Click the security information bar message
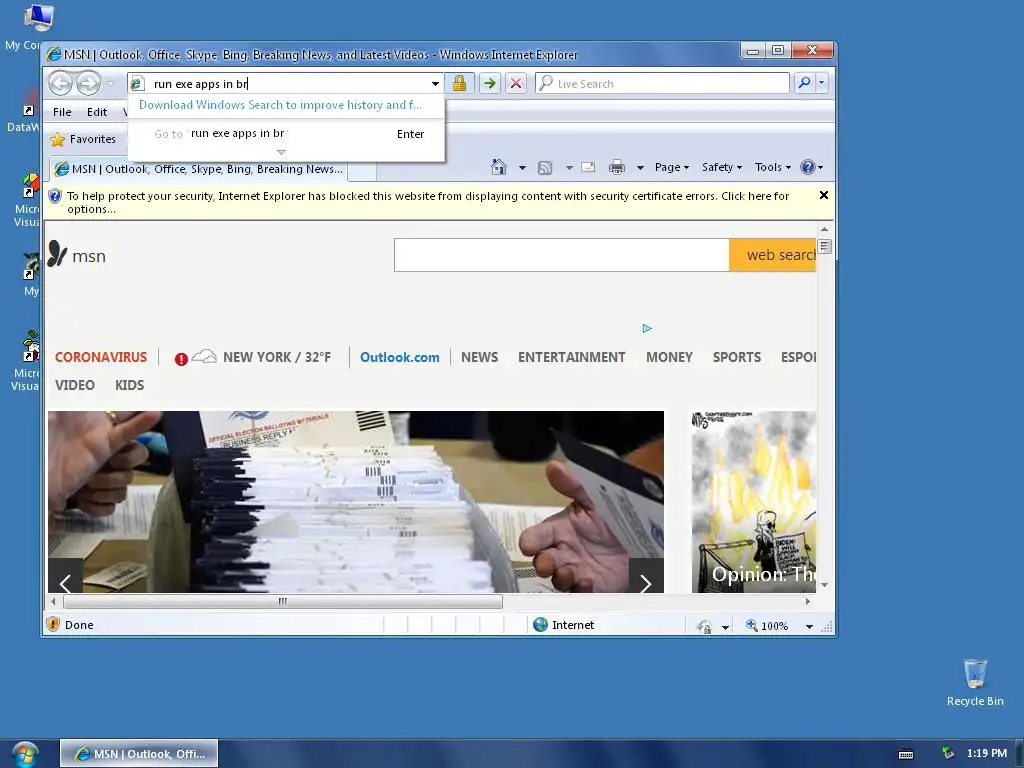Screen dimensions: 1024x768 click(x=428, y=202)
